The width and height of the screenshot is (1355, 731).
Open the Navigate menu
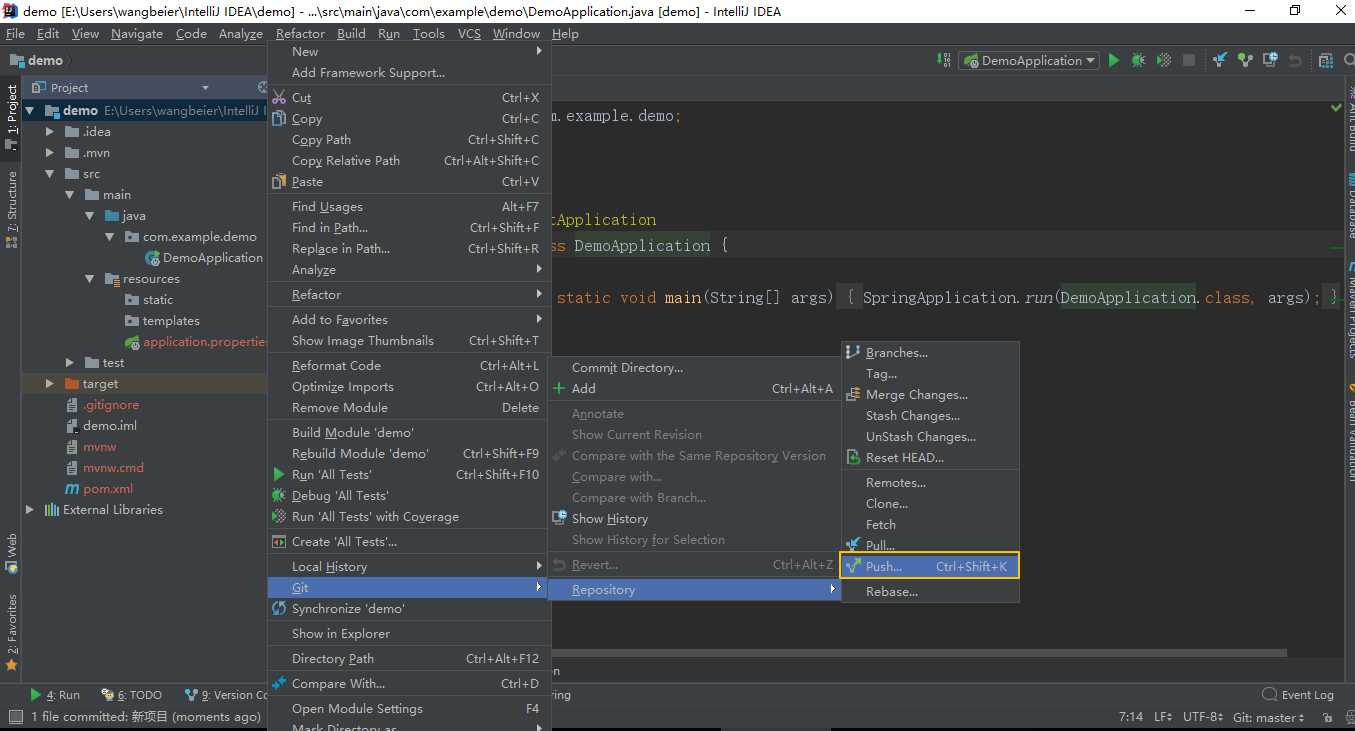137,33
